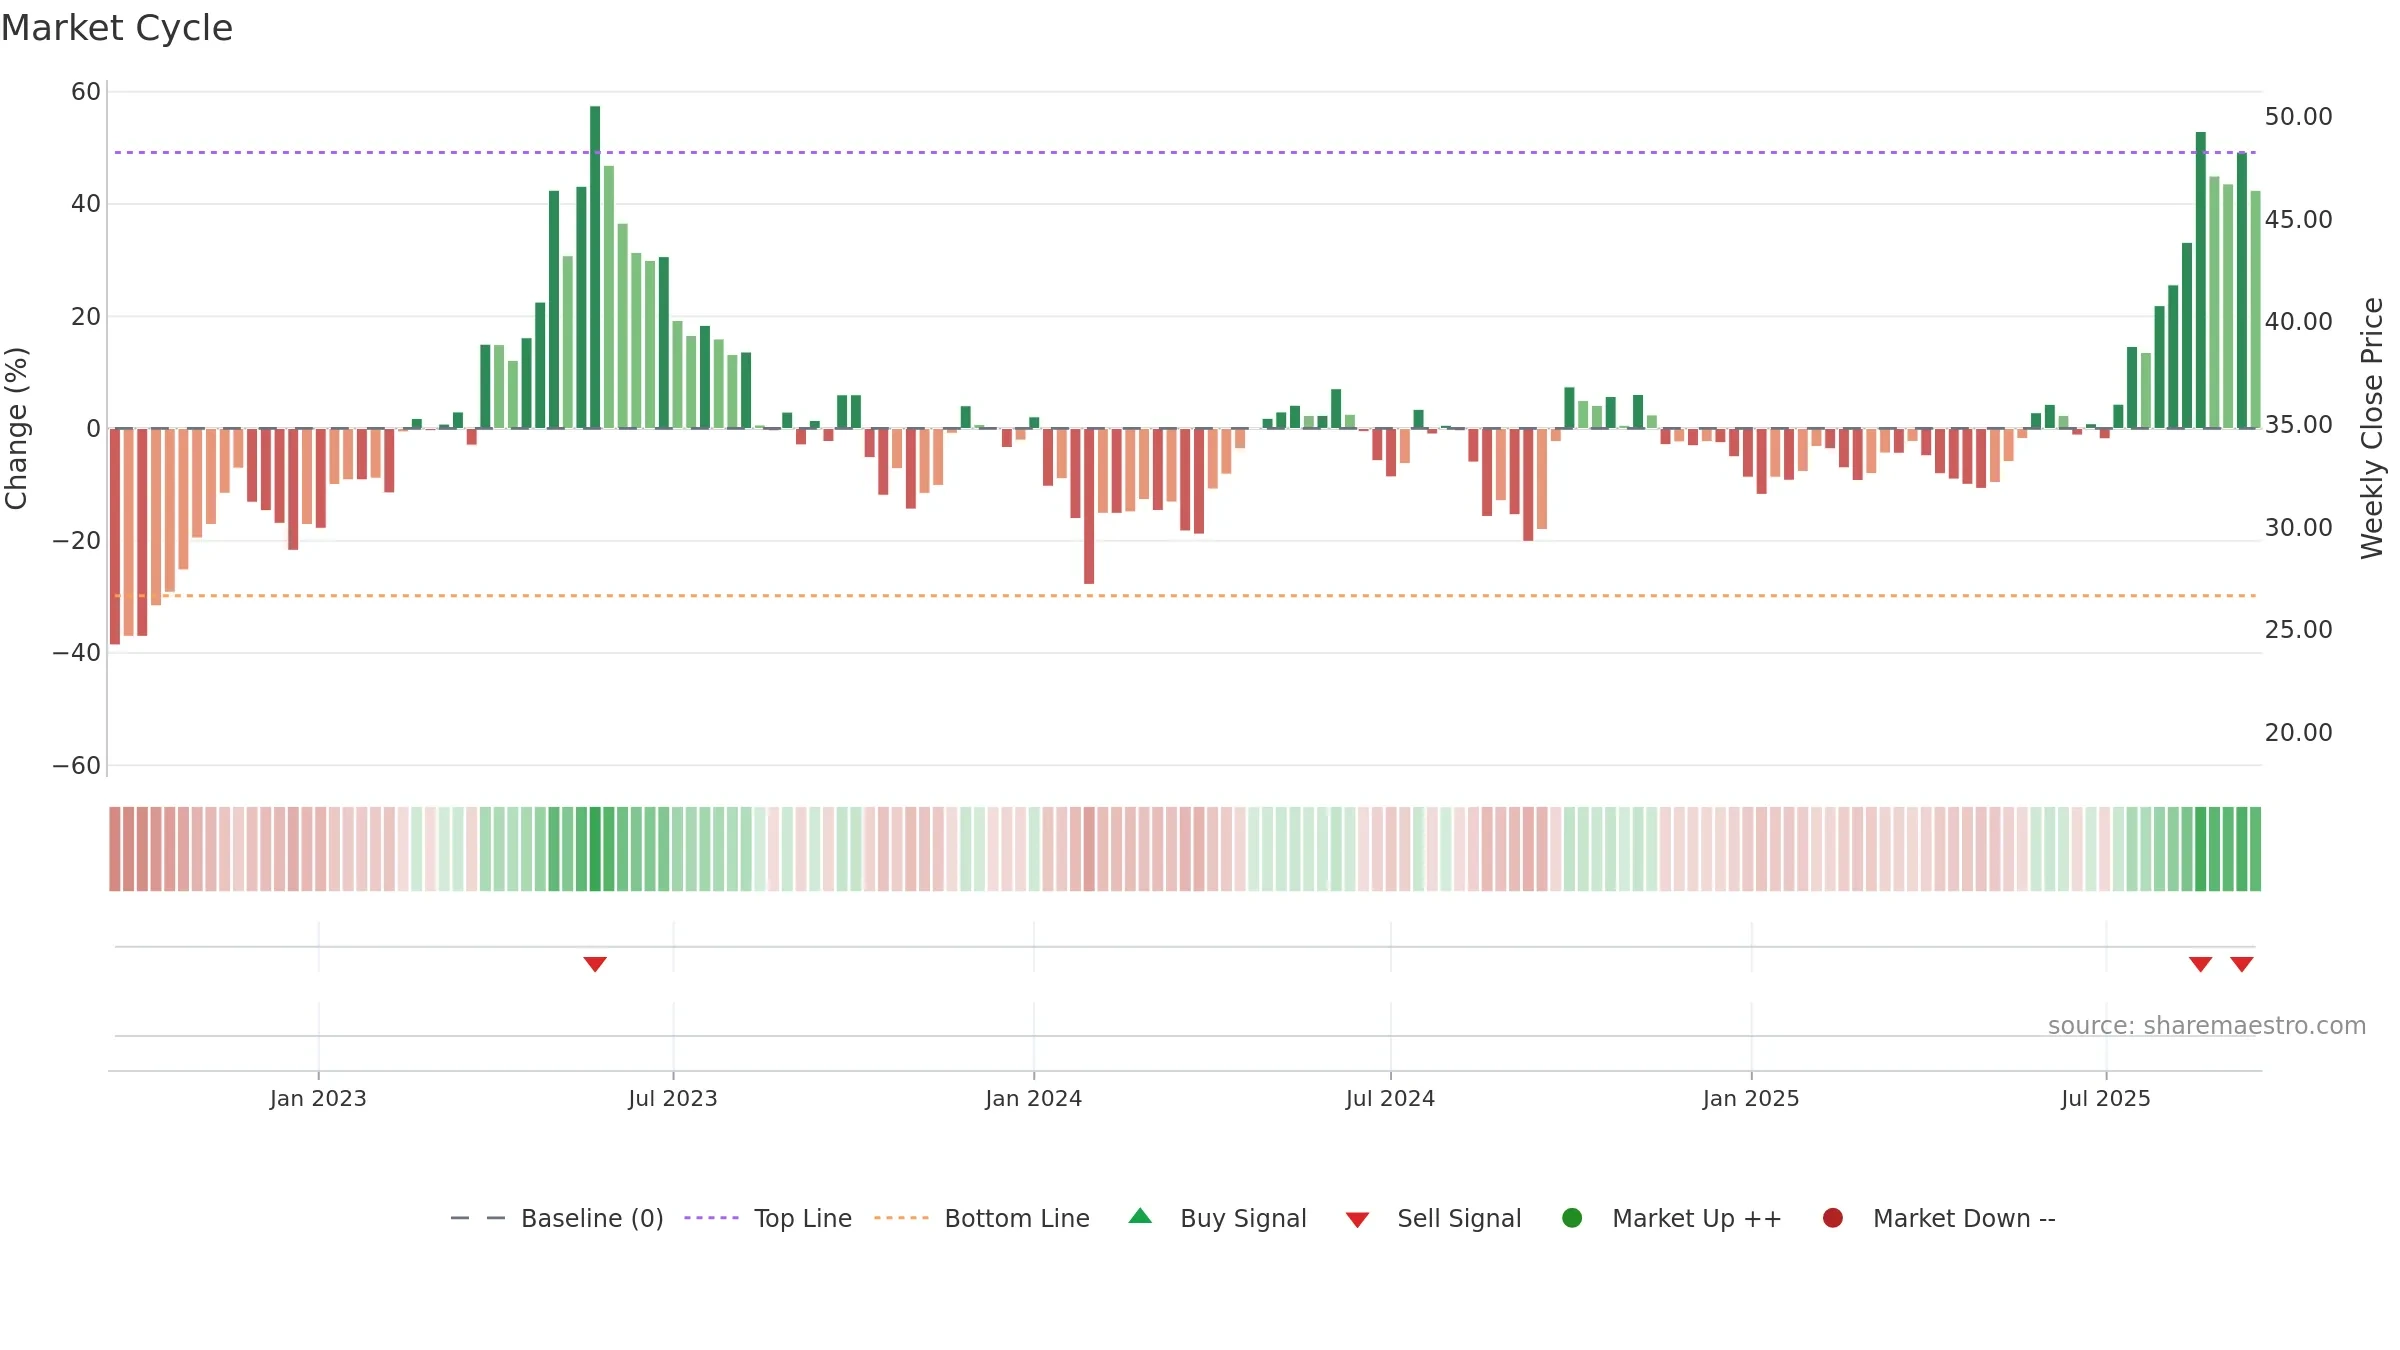Toggle the Market Up ++ legend entry
This screenshot has width=2400, height=1350.
tap(1671, 1218)
